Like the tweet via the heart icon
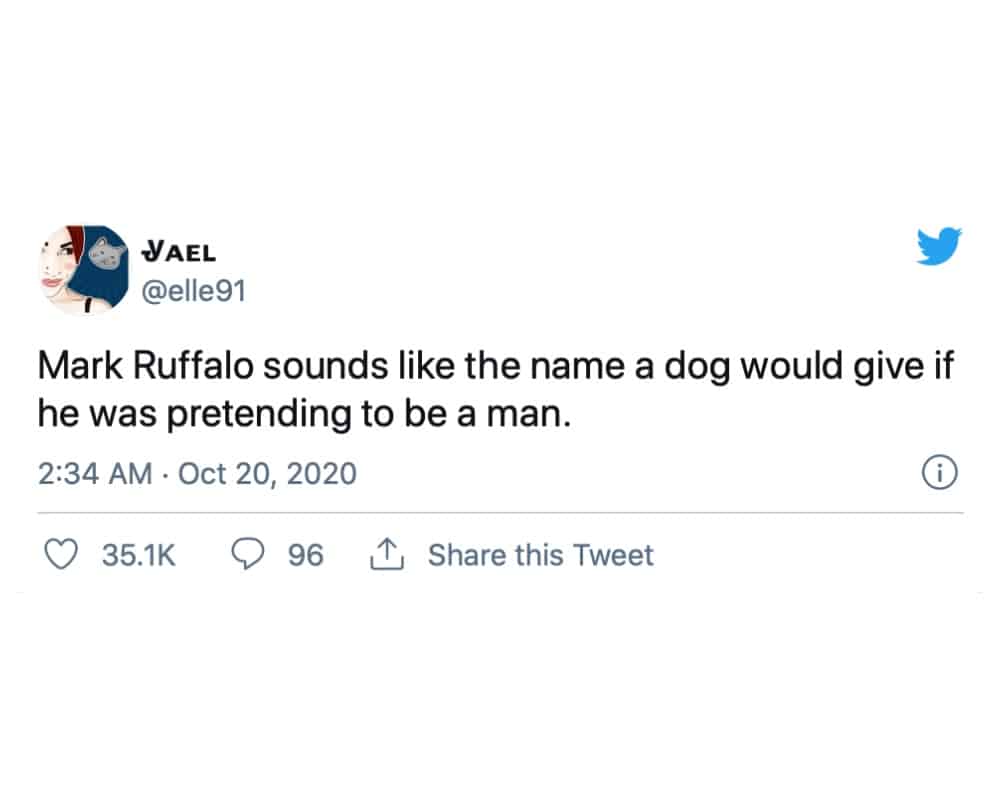 [60, 555]
